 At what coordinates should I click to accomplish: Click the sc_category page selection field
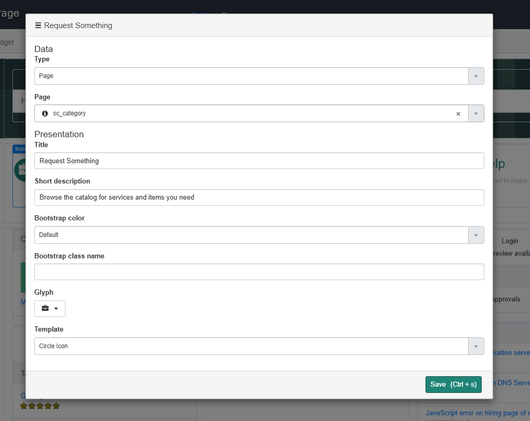tap(251, 114)
